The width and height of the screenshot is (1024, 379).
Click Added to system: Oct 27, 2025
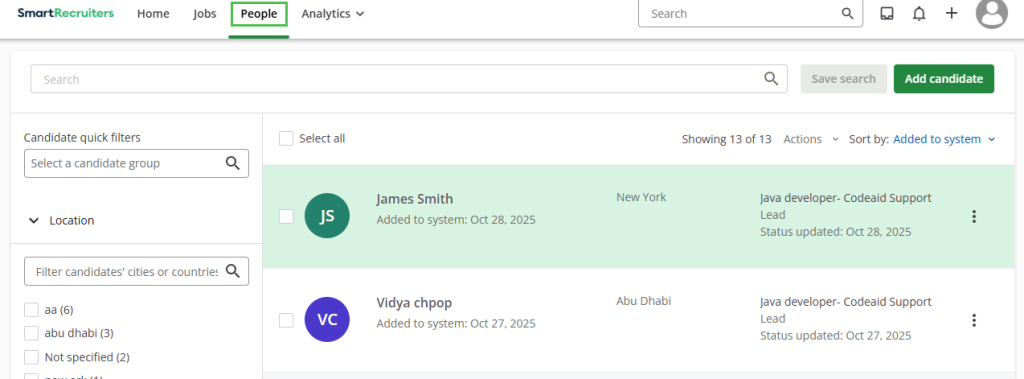(x=456, y=323)
